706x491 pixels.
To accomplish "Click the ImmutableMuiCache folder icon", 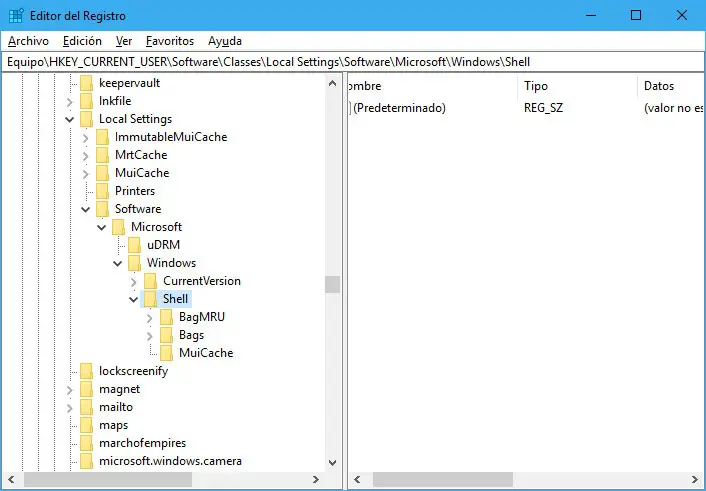I will click(x=103, y=137).
